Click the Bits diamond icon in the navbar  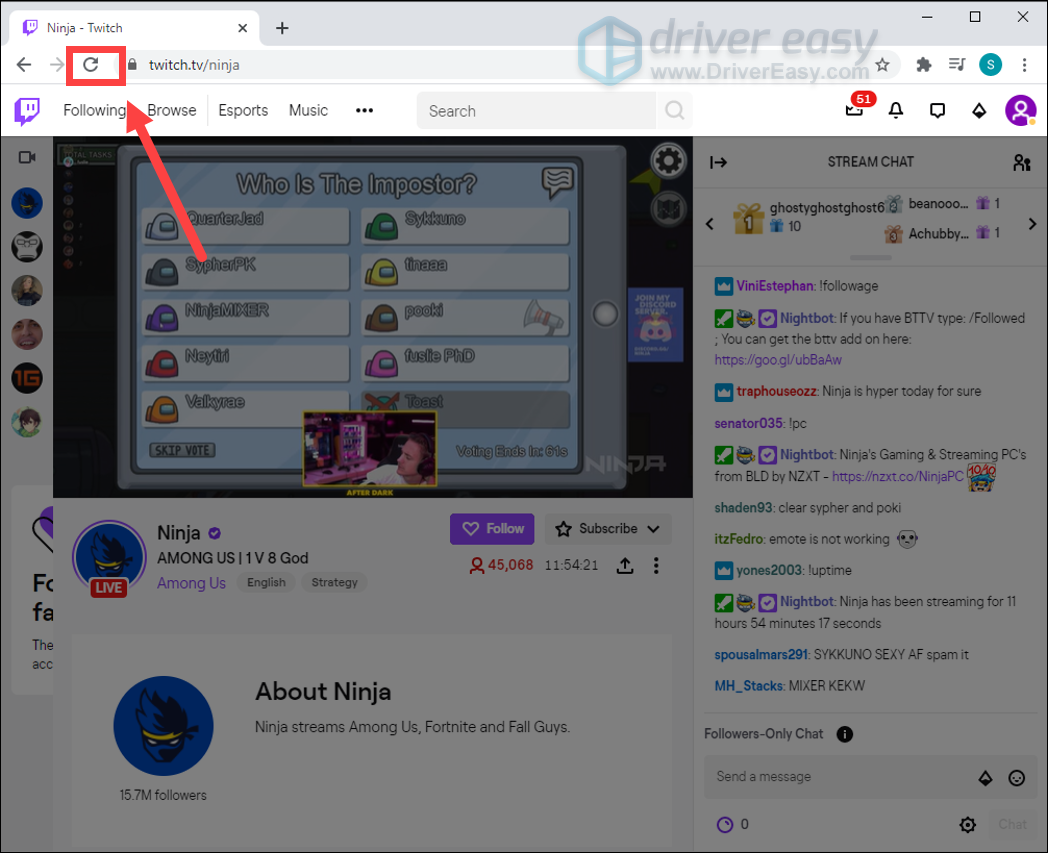tap(978, 110)
